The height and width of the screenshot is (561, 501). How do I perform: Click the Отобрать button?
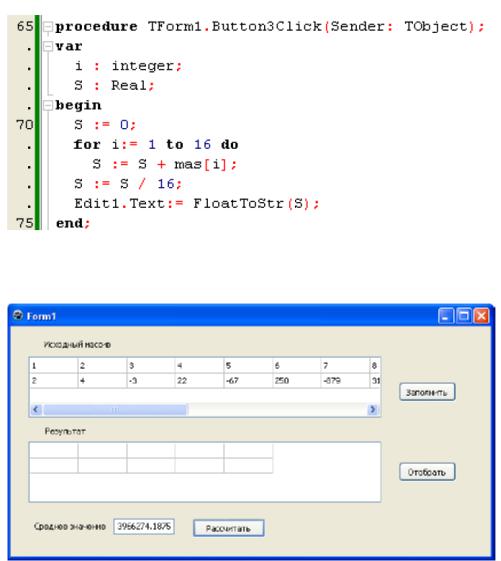pos(427,472)
